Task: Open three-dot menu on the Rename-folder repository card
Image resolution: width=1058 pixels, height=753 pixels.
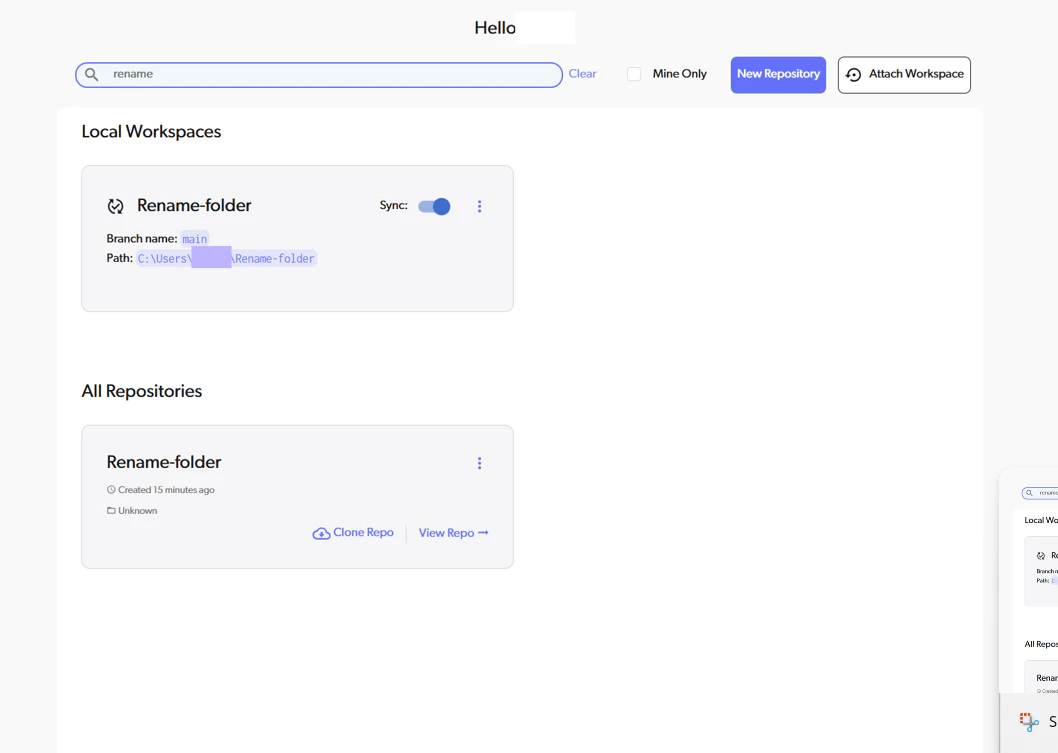Action: [x=480, y=463]
